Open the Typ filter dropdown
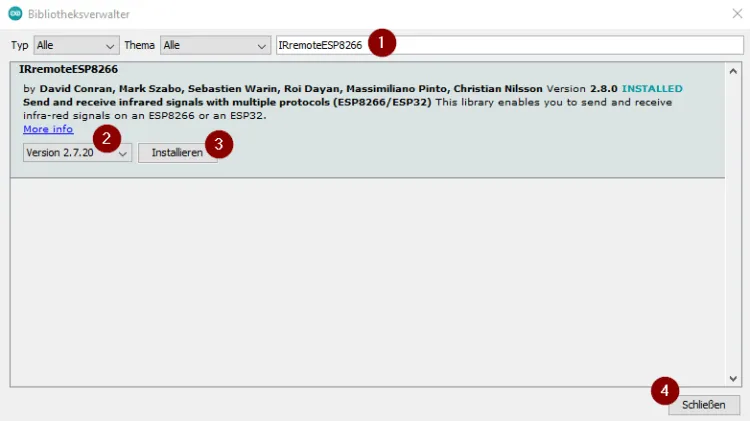The width and height of the screenshot is (750, 421). click(76, 46)
